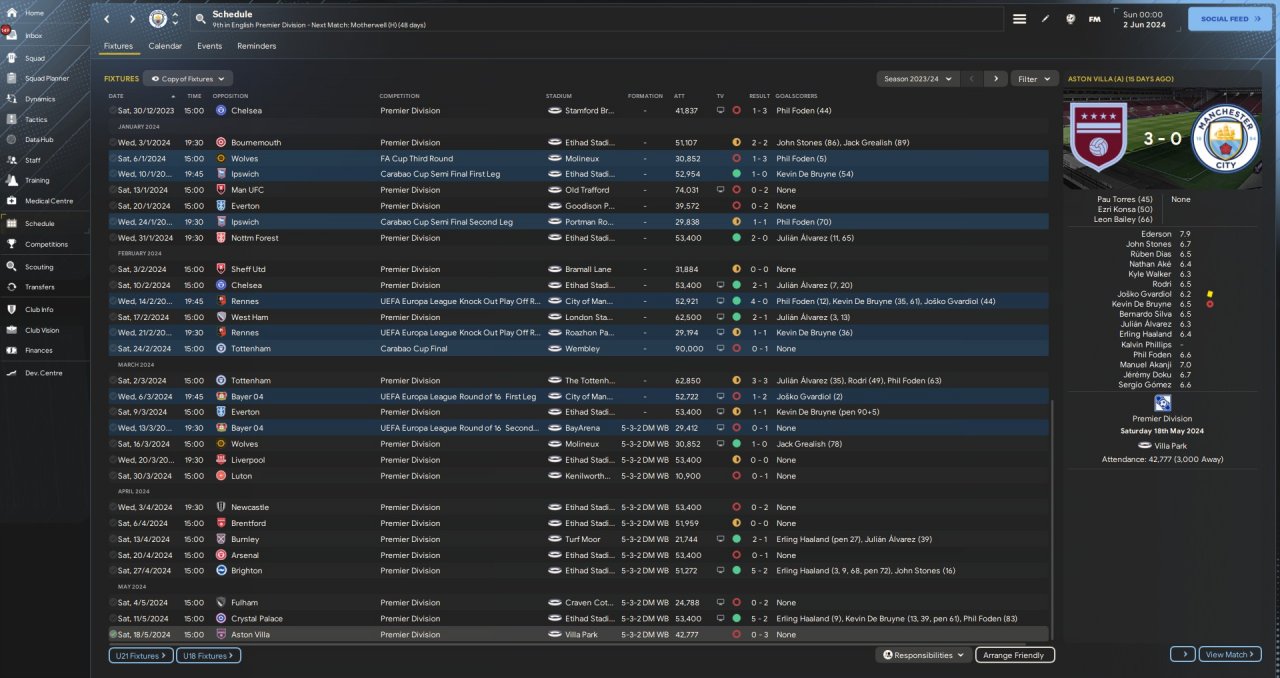Select the Bournemouth row circle

(113, 143)
